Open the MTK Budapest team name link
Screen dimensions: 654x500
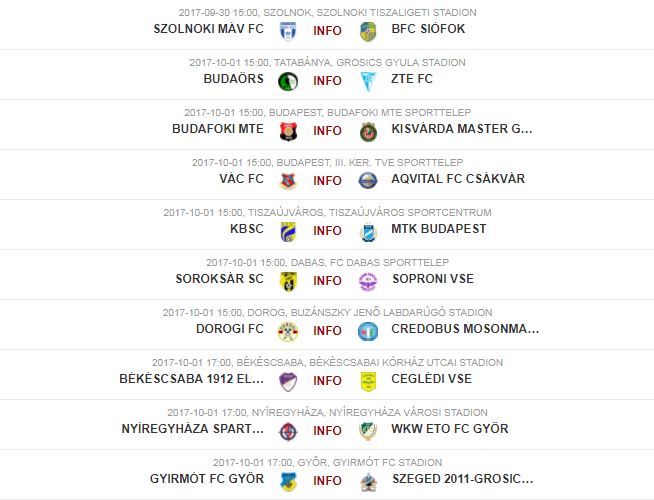click(x=439, y=229)
